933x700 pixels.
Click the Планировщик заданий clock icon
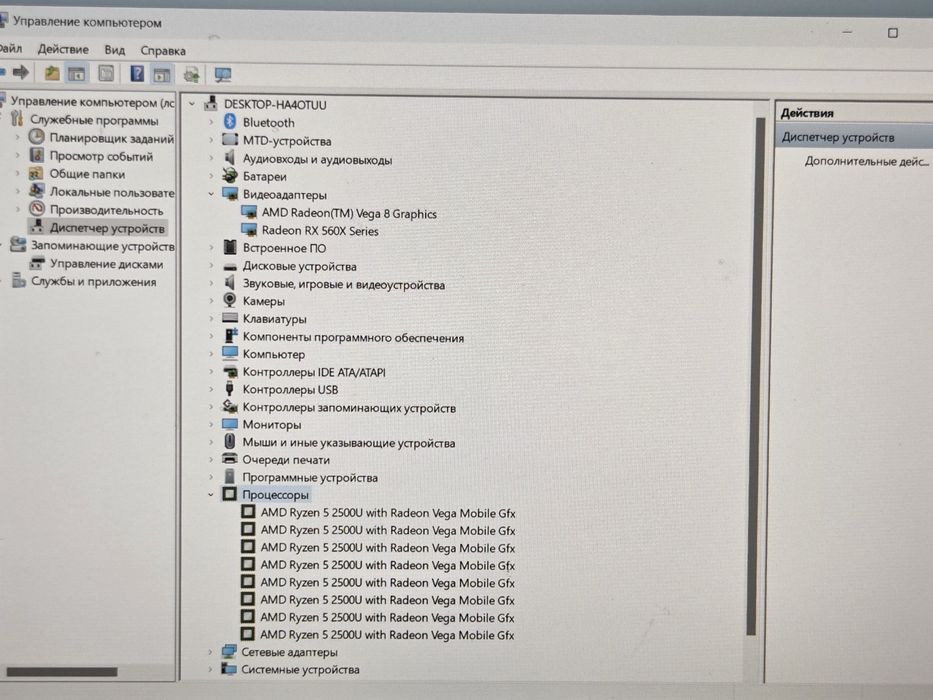point(36,138)
